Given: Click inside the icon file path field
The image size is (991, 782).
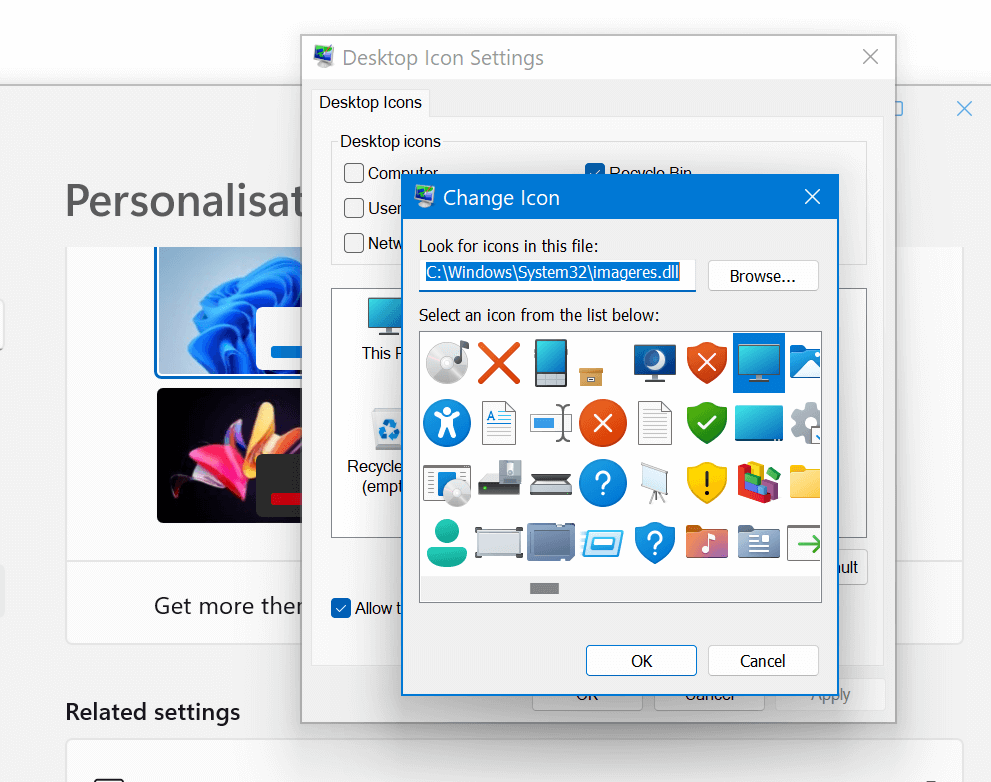Looking at the screenshot, I should (555, 275).
